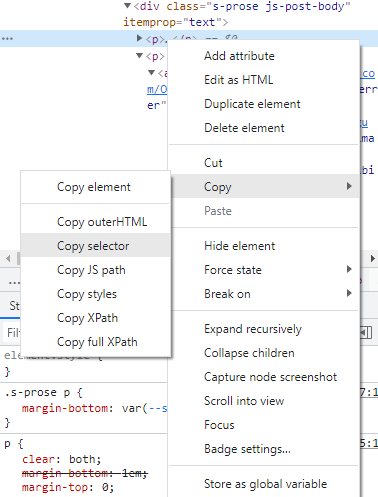Collapse the expanded second p node
This screenshot has height=497, width=378.
[139, 56]
